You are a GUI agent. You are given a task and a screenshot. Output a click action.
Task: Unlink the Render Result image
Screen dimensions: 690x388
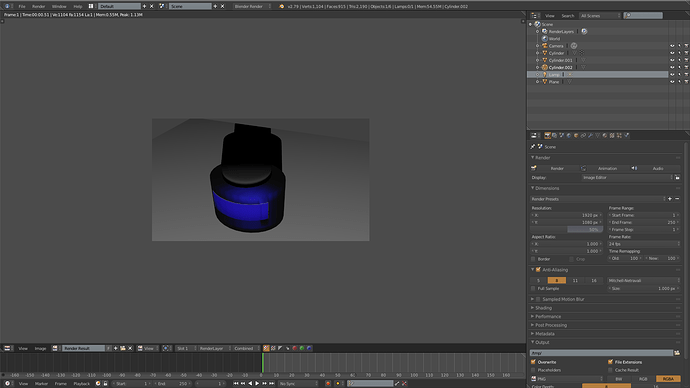click(x=130, y=348)
